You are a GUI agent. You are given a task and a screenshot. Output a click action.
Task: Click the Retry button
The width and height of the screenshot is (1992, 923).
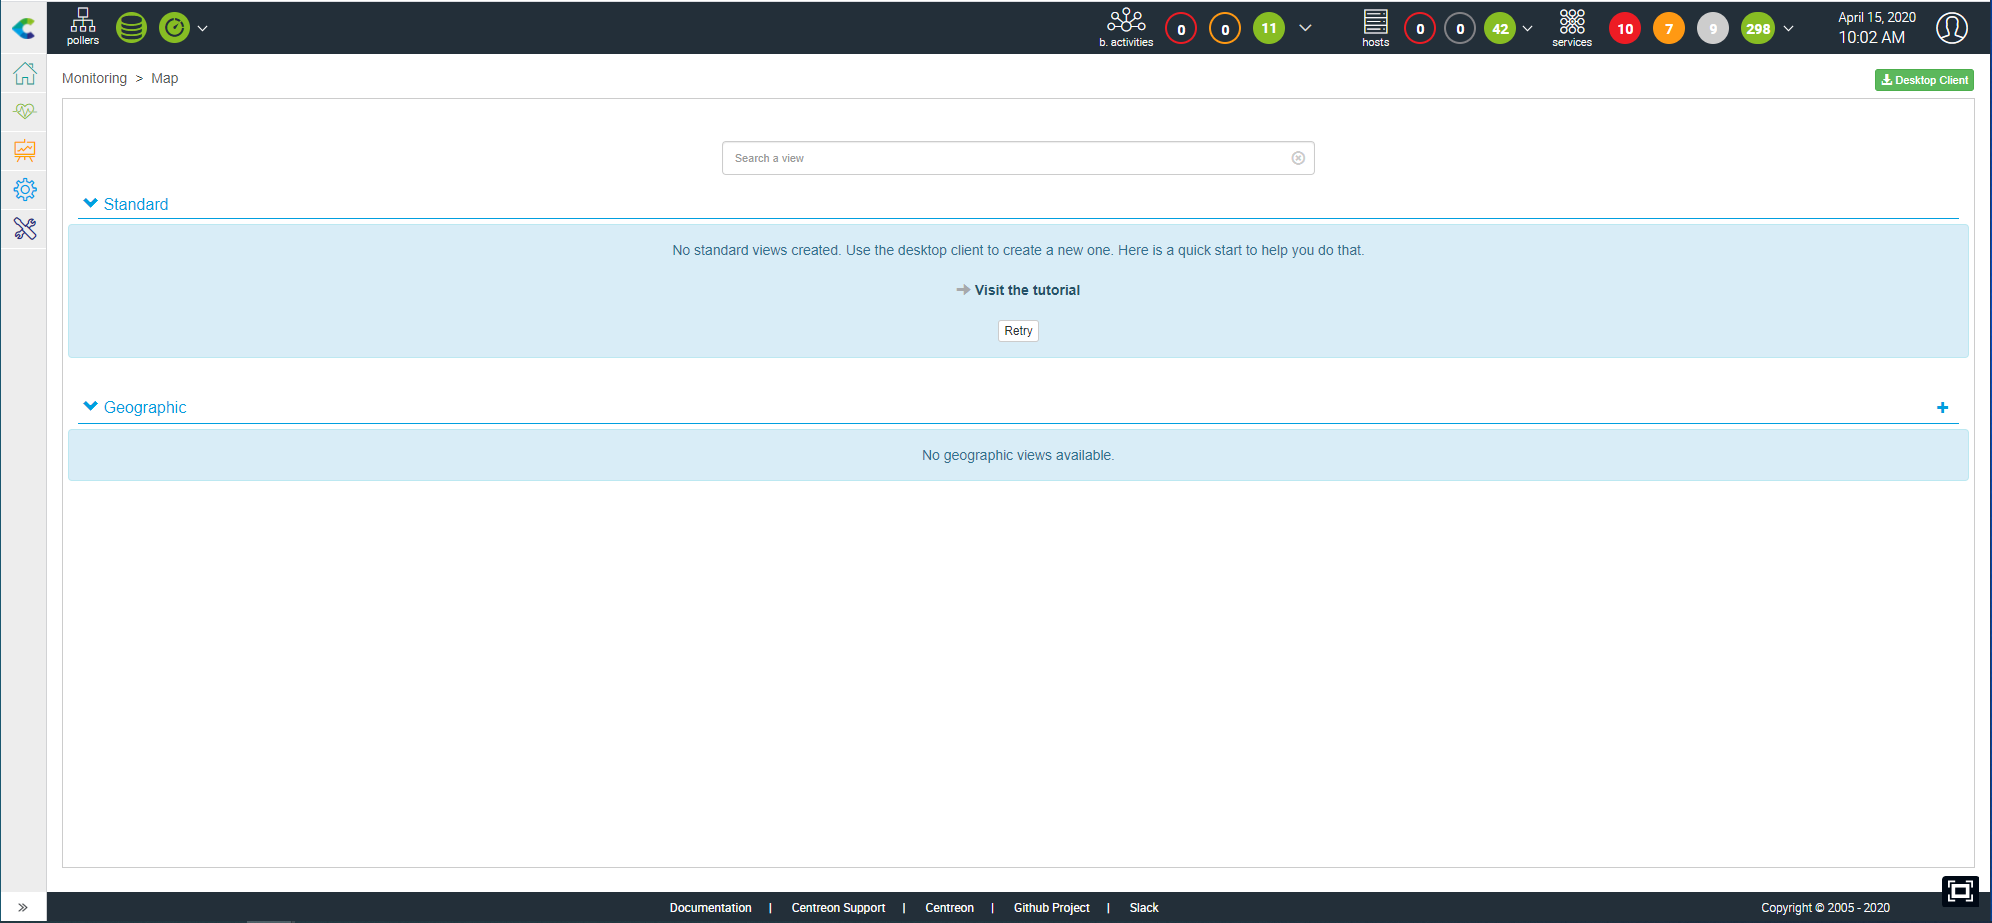click(1018, 331)
